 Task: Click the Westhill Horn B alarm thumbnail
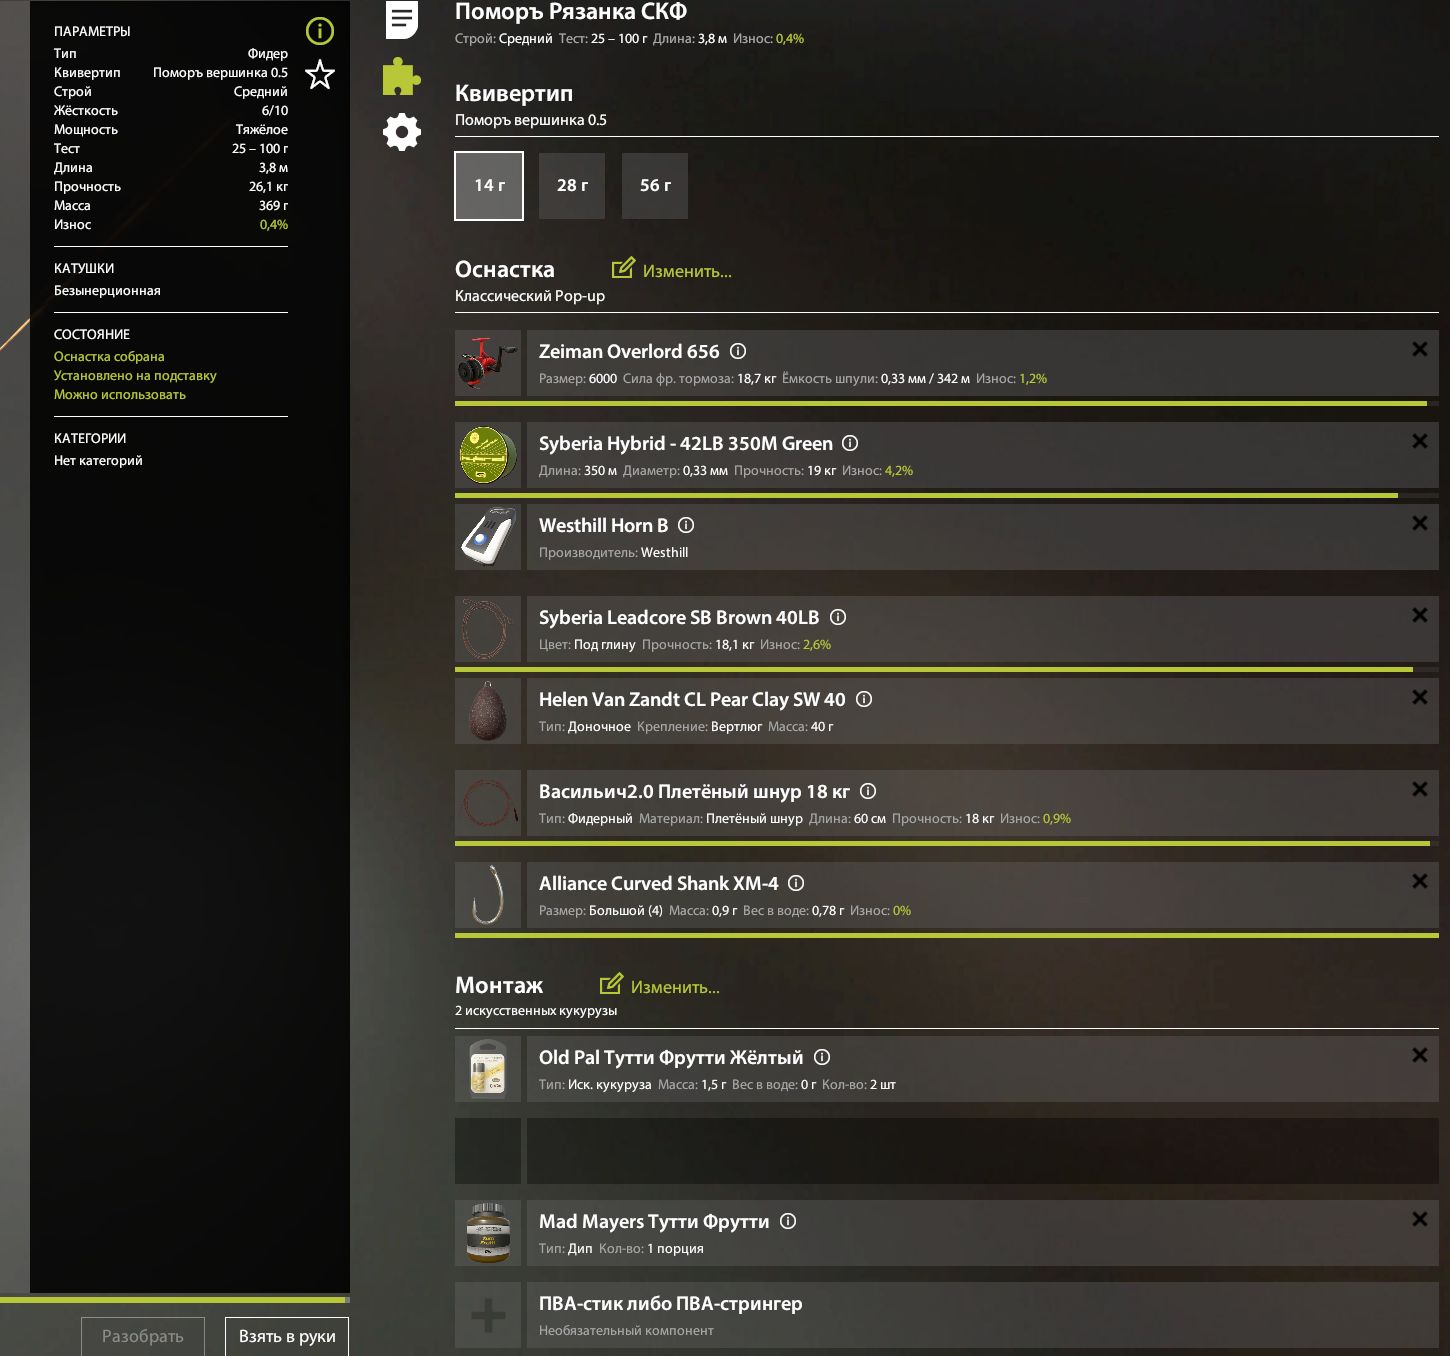click(488, 537)
